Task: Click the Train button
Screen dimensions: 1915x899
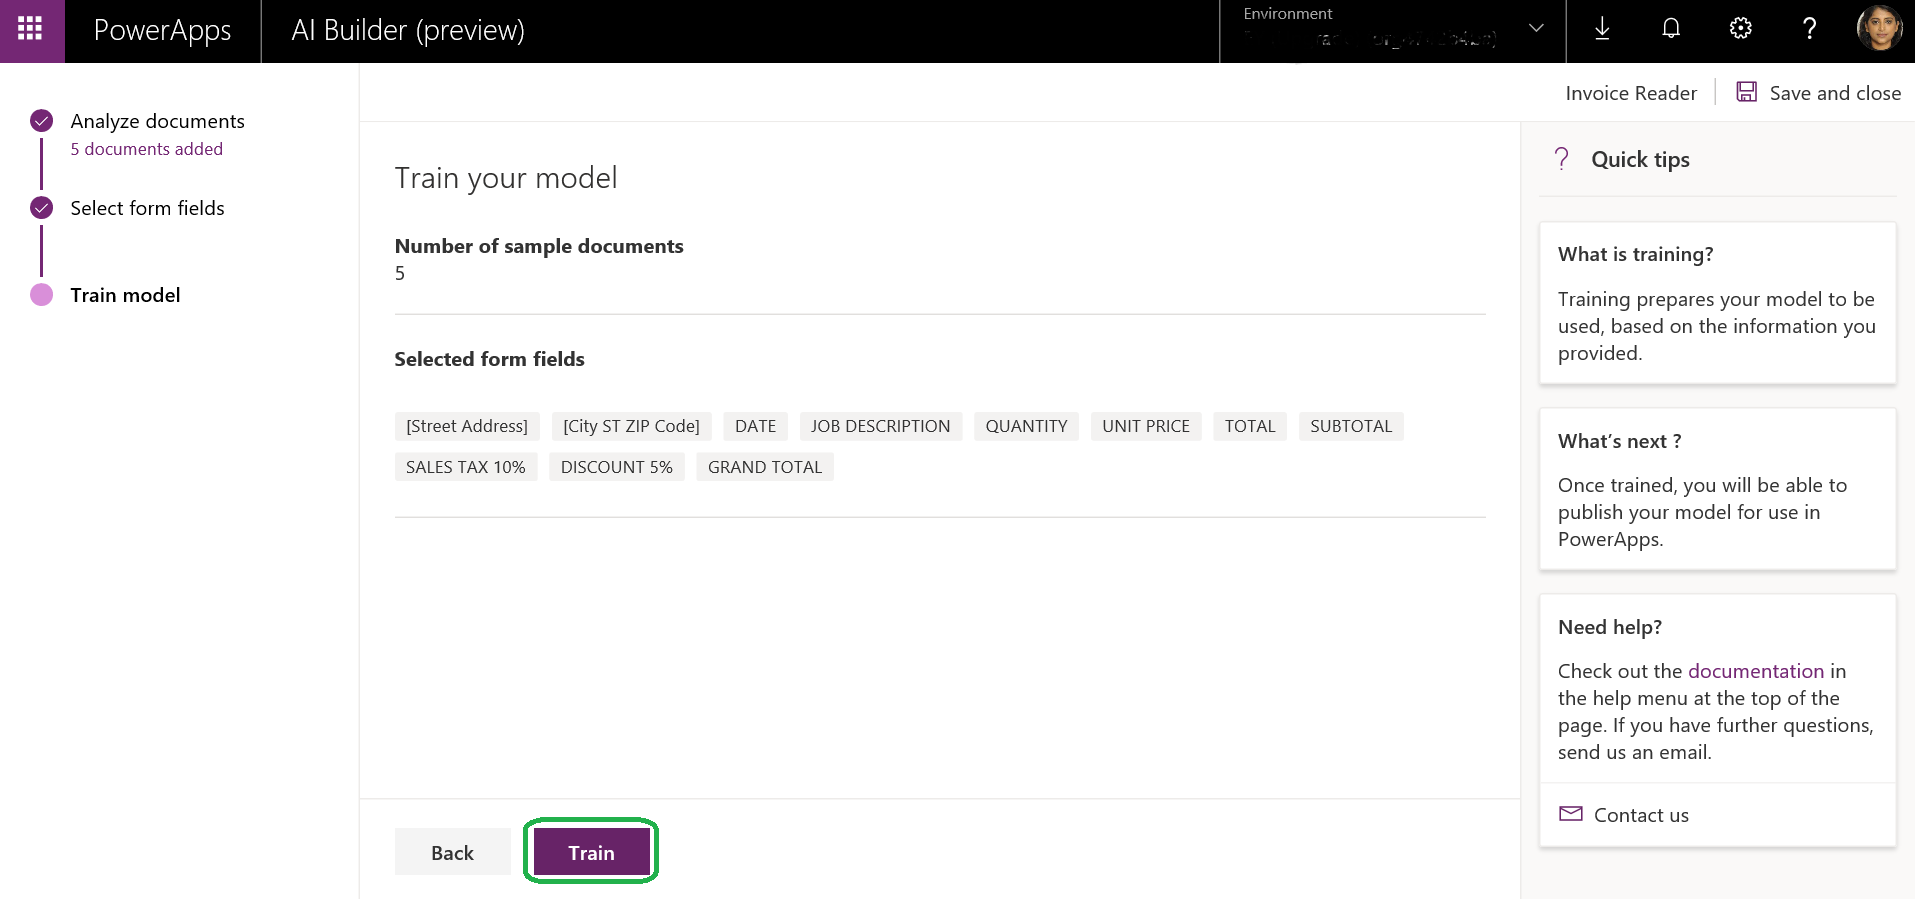Action: 591,852
